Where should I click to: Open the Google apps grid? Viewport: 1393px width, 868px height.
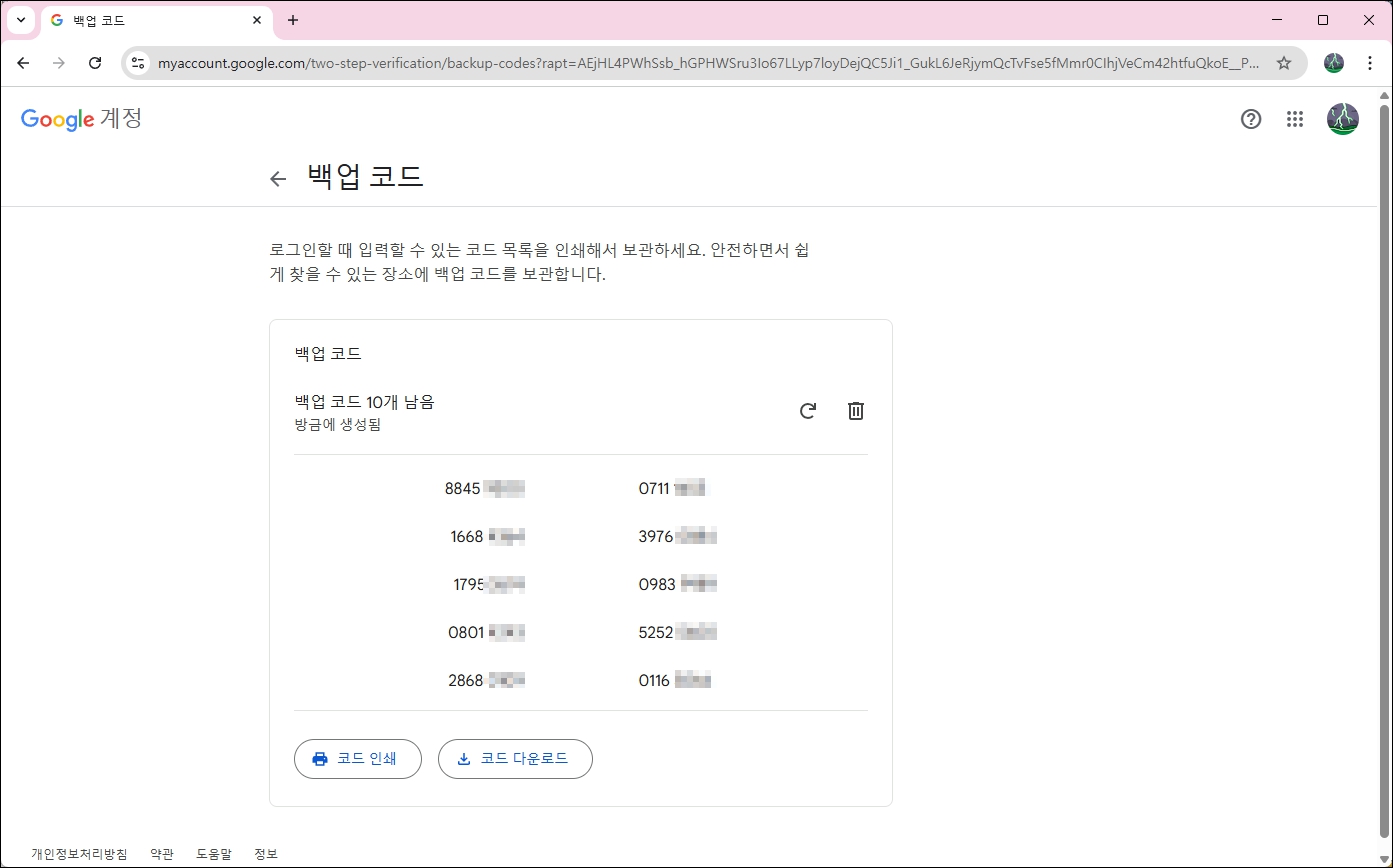pos(1295,119)
